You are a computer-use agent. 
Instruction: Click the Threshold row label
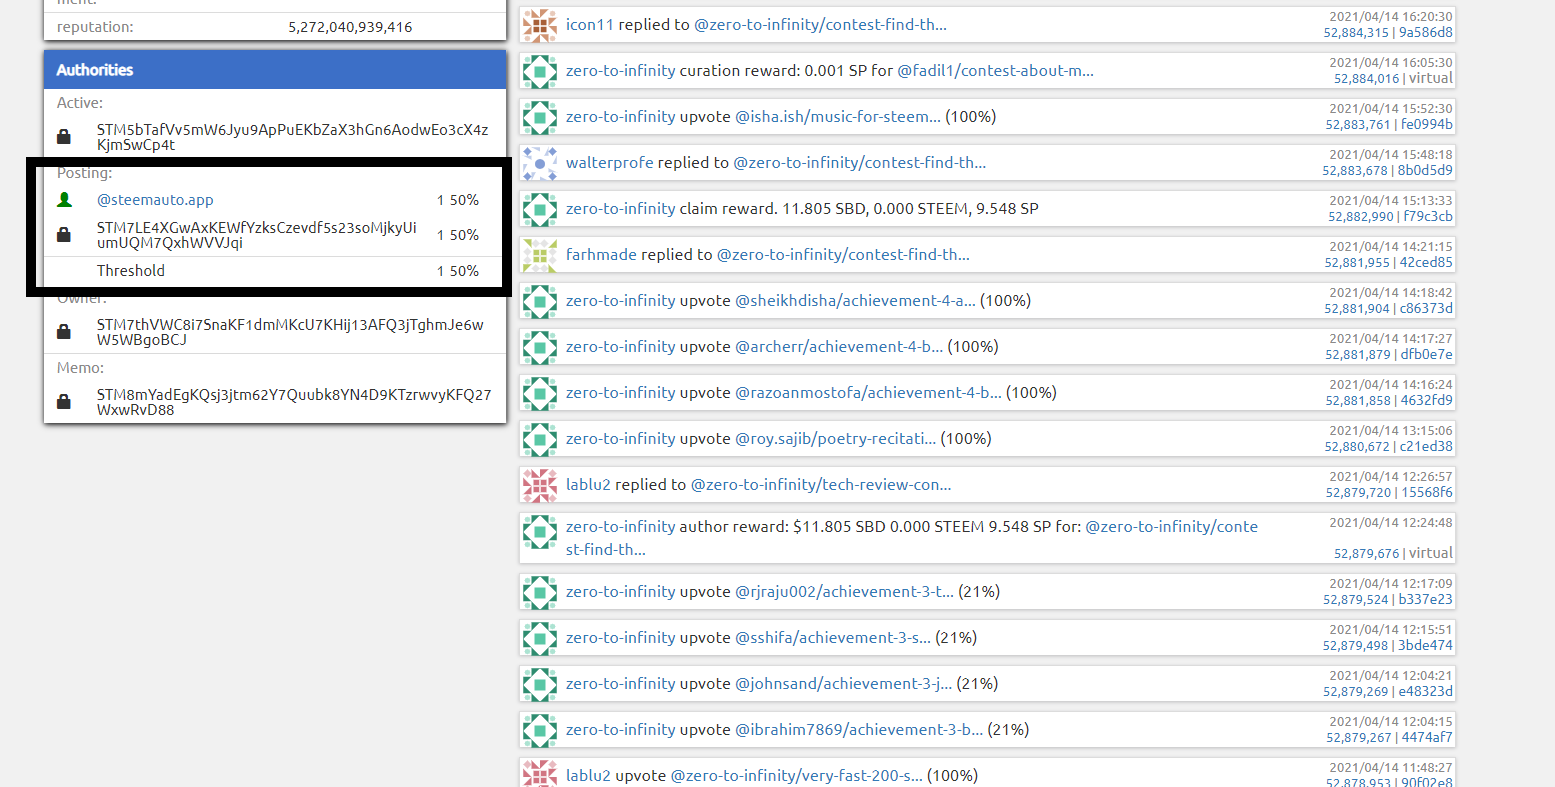[131, 271]
